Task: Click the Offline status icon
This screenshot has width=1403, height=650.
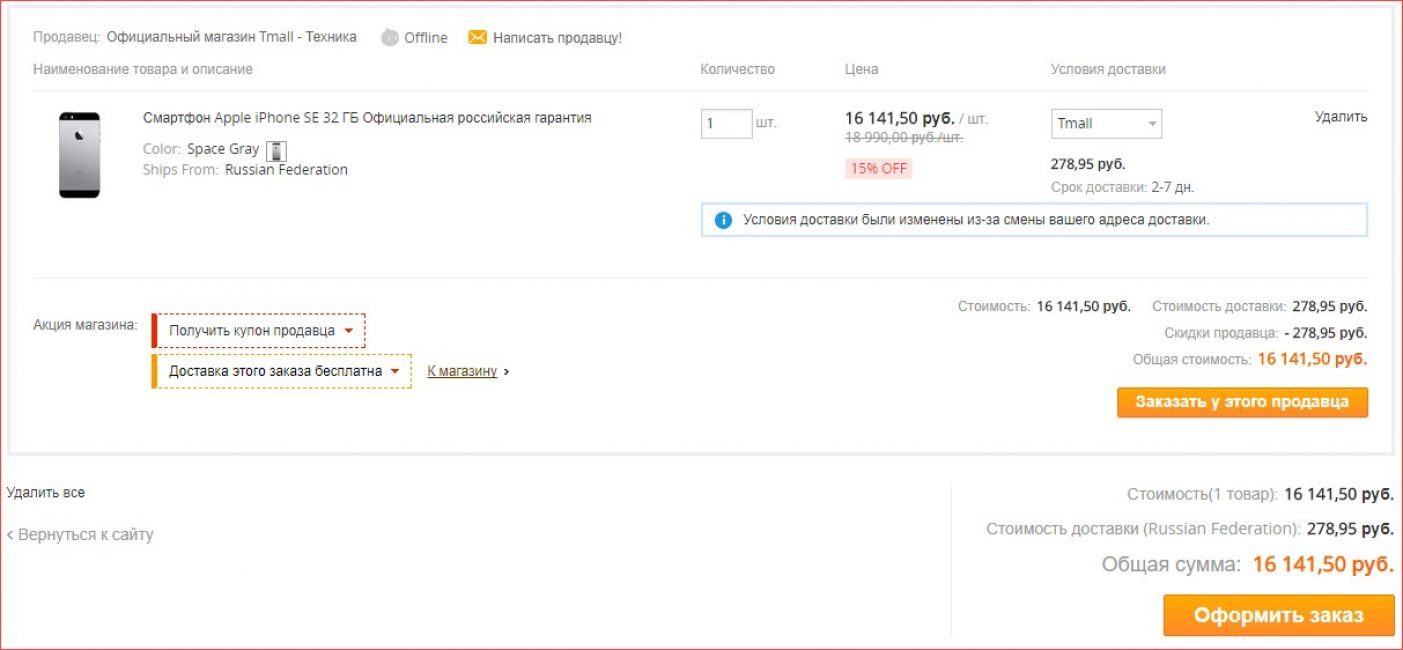Action: click(x=390, y=37)
